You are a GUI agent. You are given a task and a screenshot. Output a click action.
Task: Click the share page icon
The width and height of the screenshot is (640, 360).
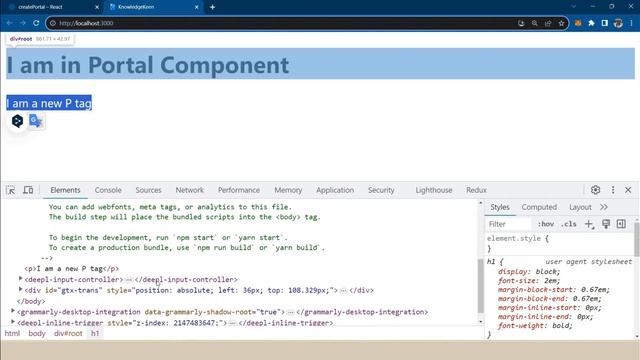[x=548, y=23]
